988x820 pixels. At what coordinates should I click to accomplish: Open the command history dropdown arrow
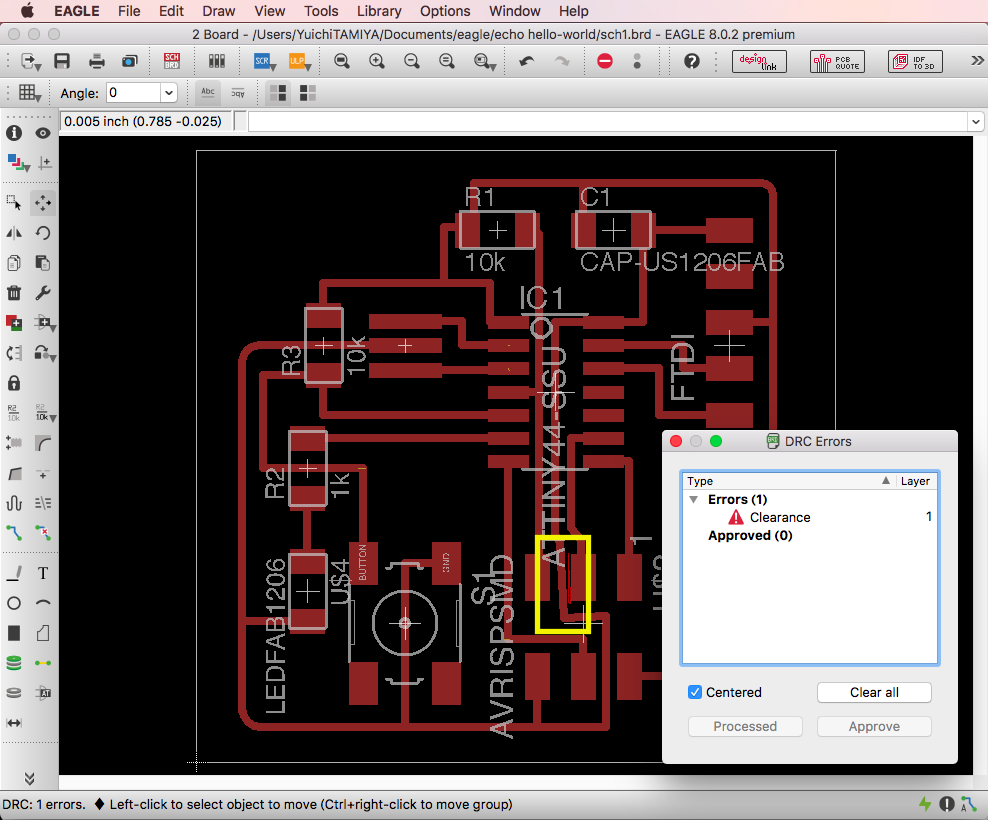[975, 122]
